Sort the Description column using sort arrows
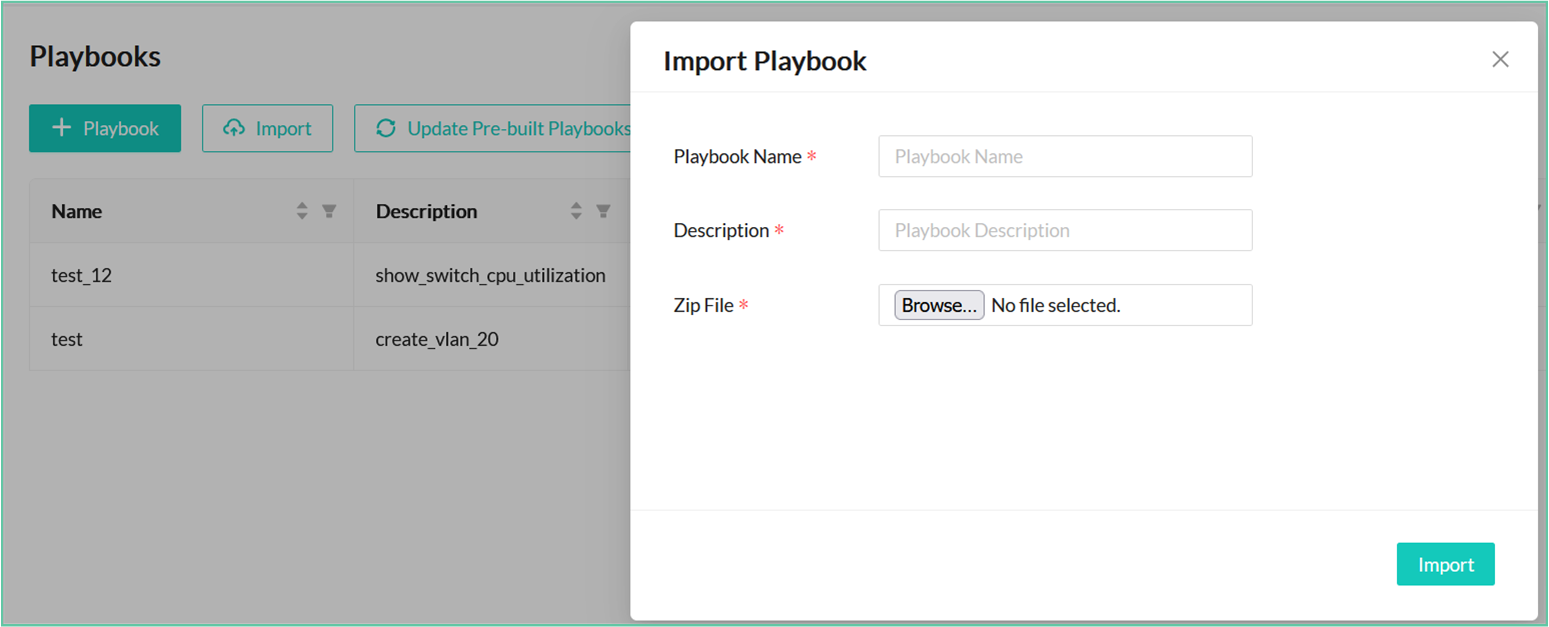 [x=576, y=211]
